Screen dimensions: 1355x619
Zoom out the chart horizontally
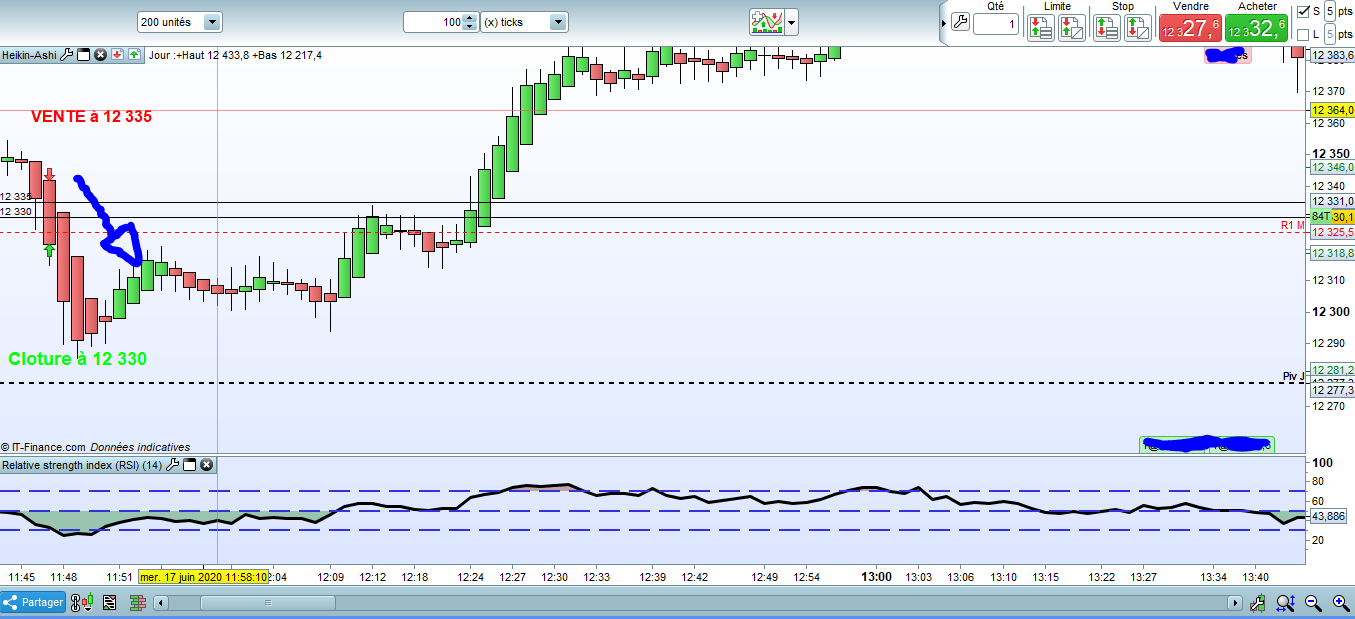pyautogui.click(x=1314, y=603)
